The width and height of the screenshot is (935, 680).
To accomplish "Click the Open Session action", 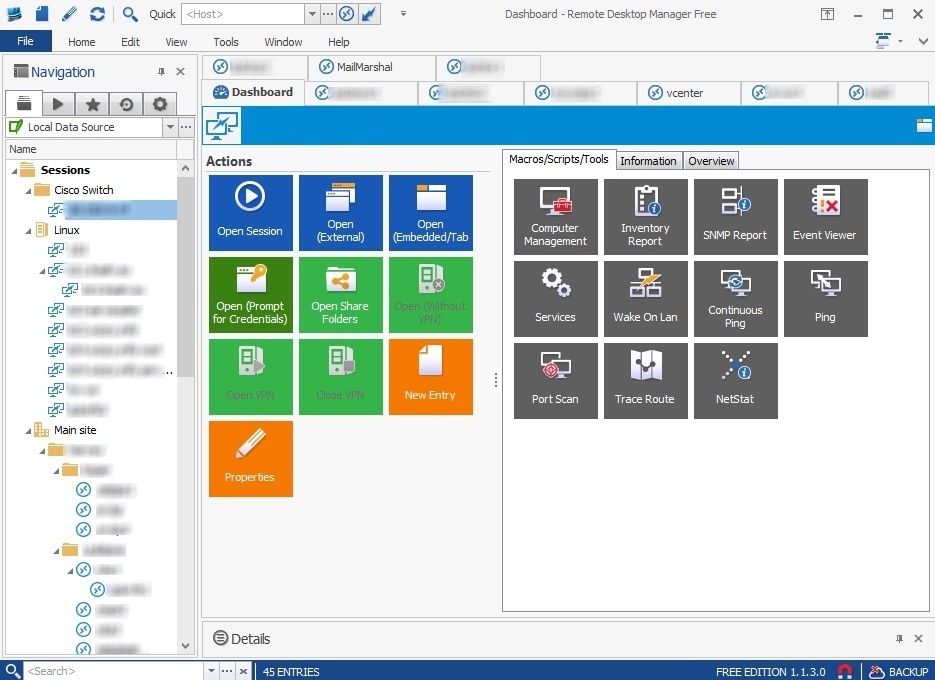I will [250, 212].
